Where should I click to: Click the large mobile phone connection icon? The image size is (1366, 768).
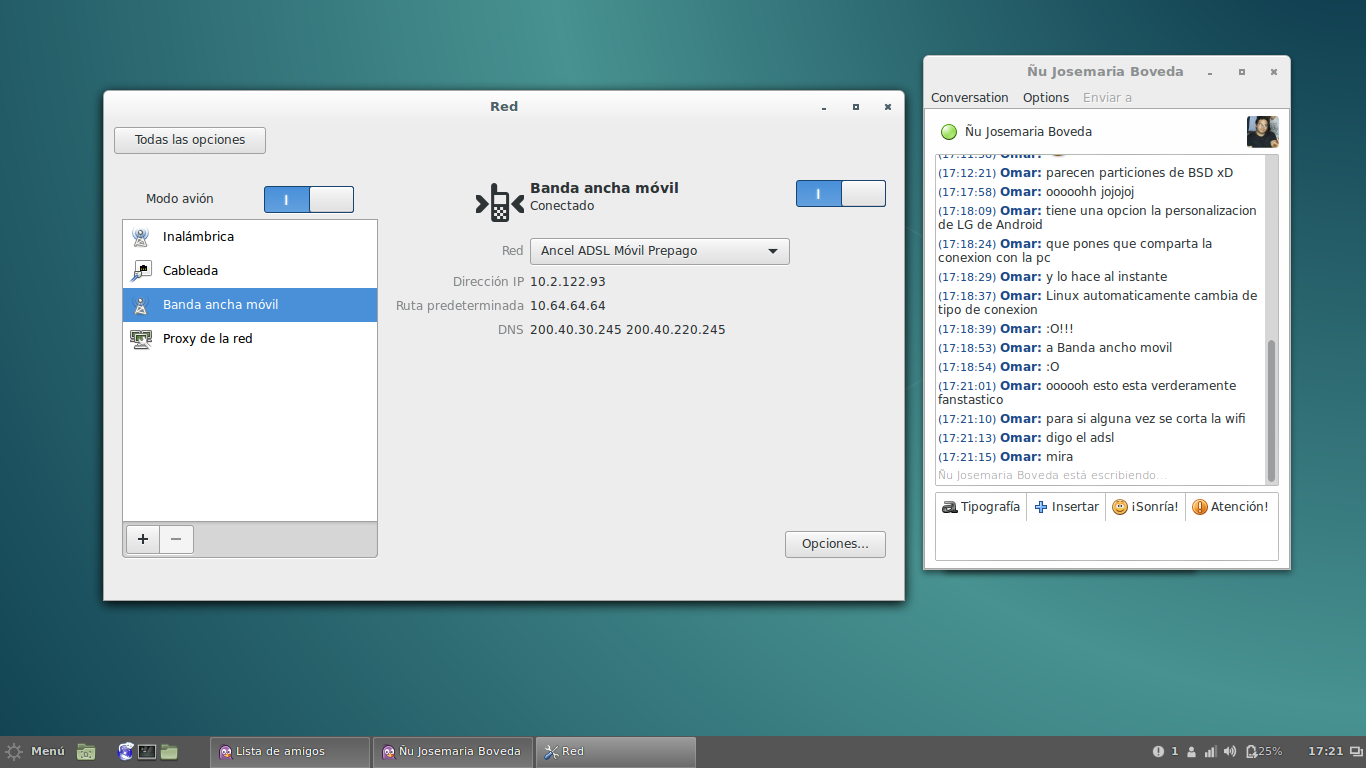[499, 202]
